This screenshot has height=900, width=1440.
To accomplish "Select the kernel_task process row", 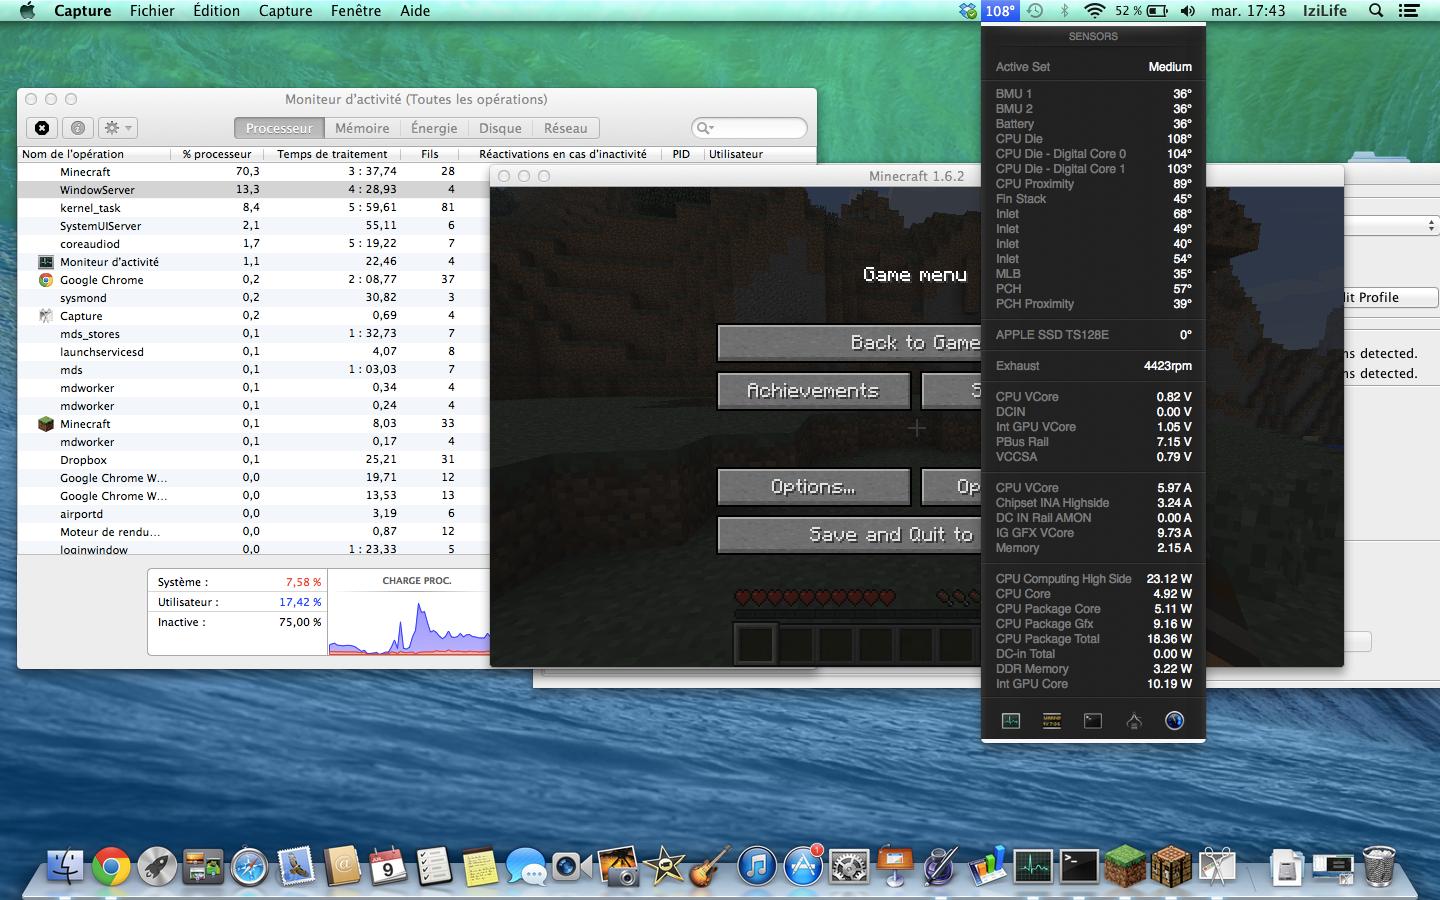I will coord(253,207).
